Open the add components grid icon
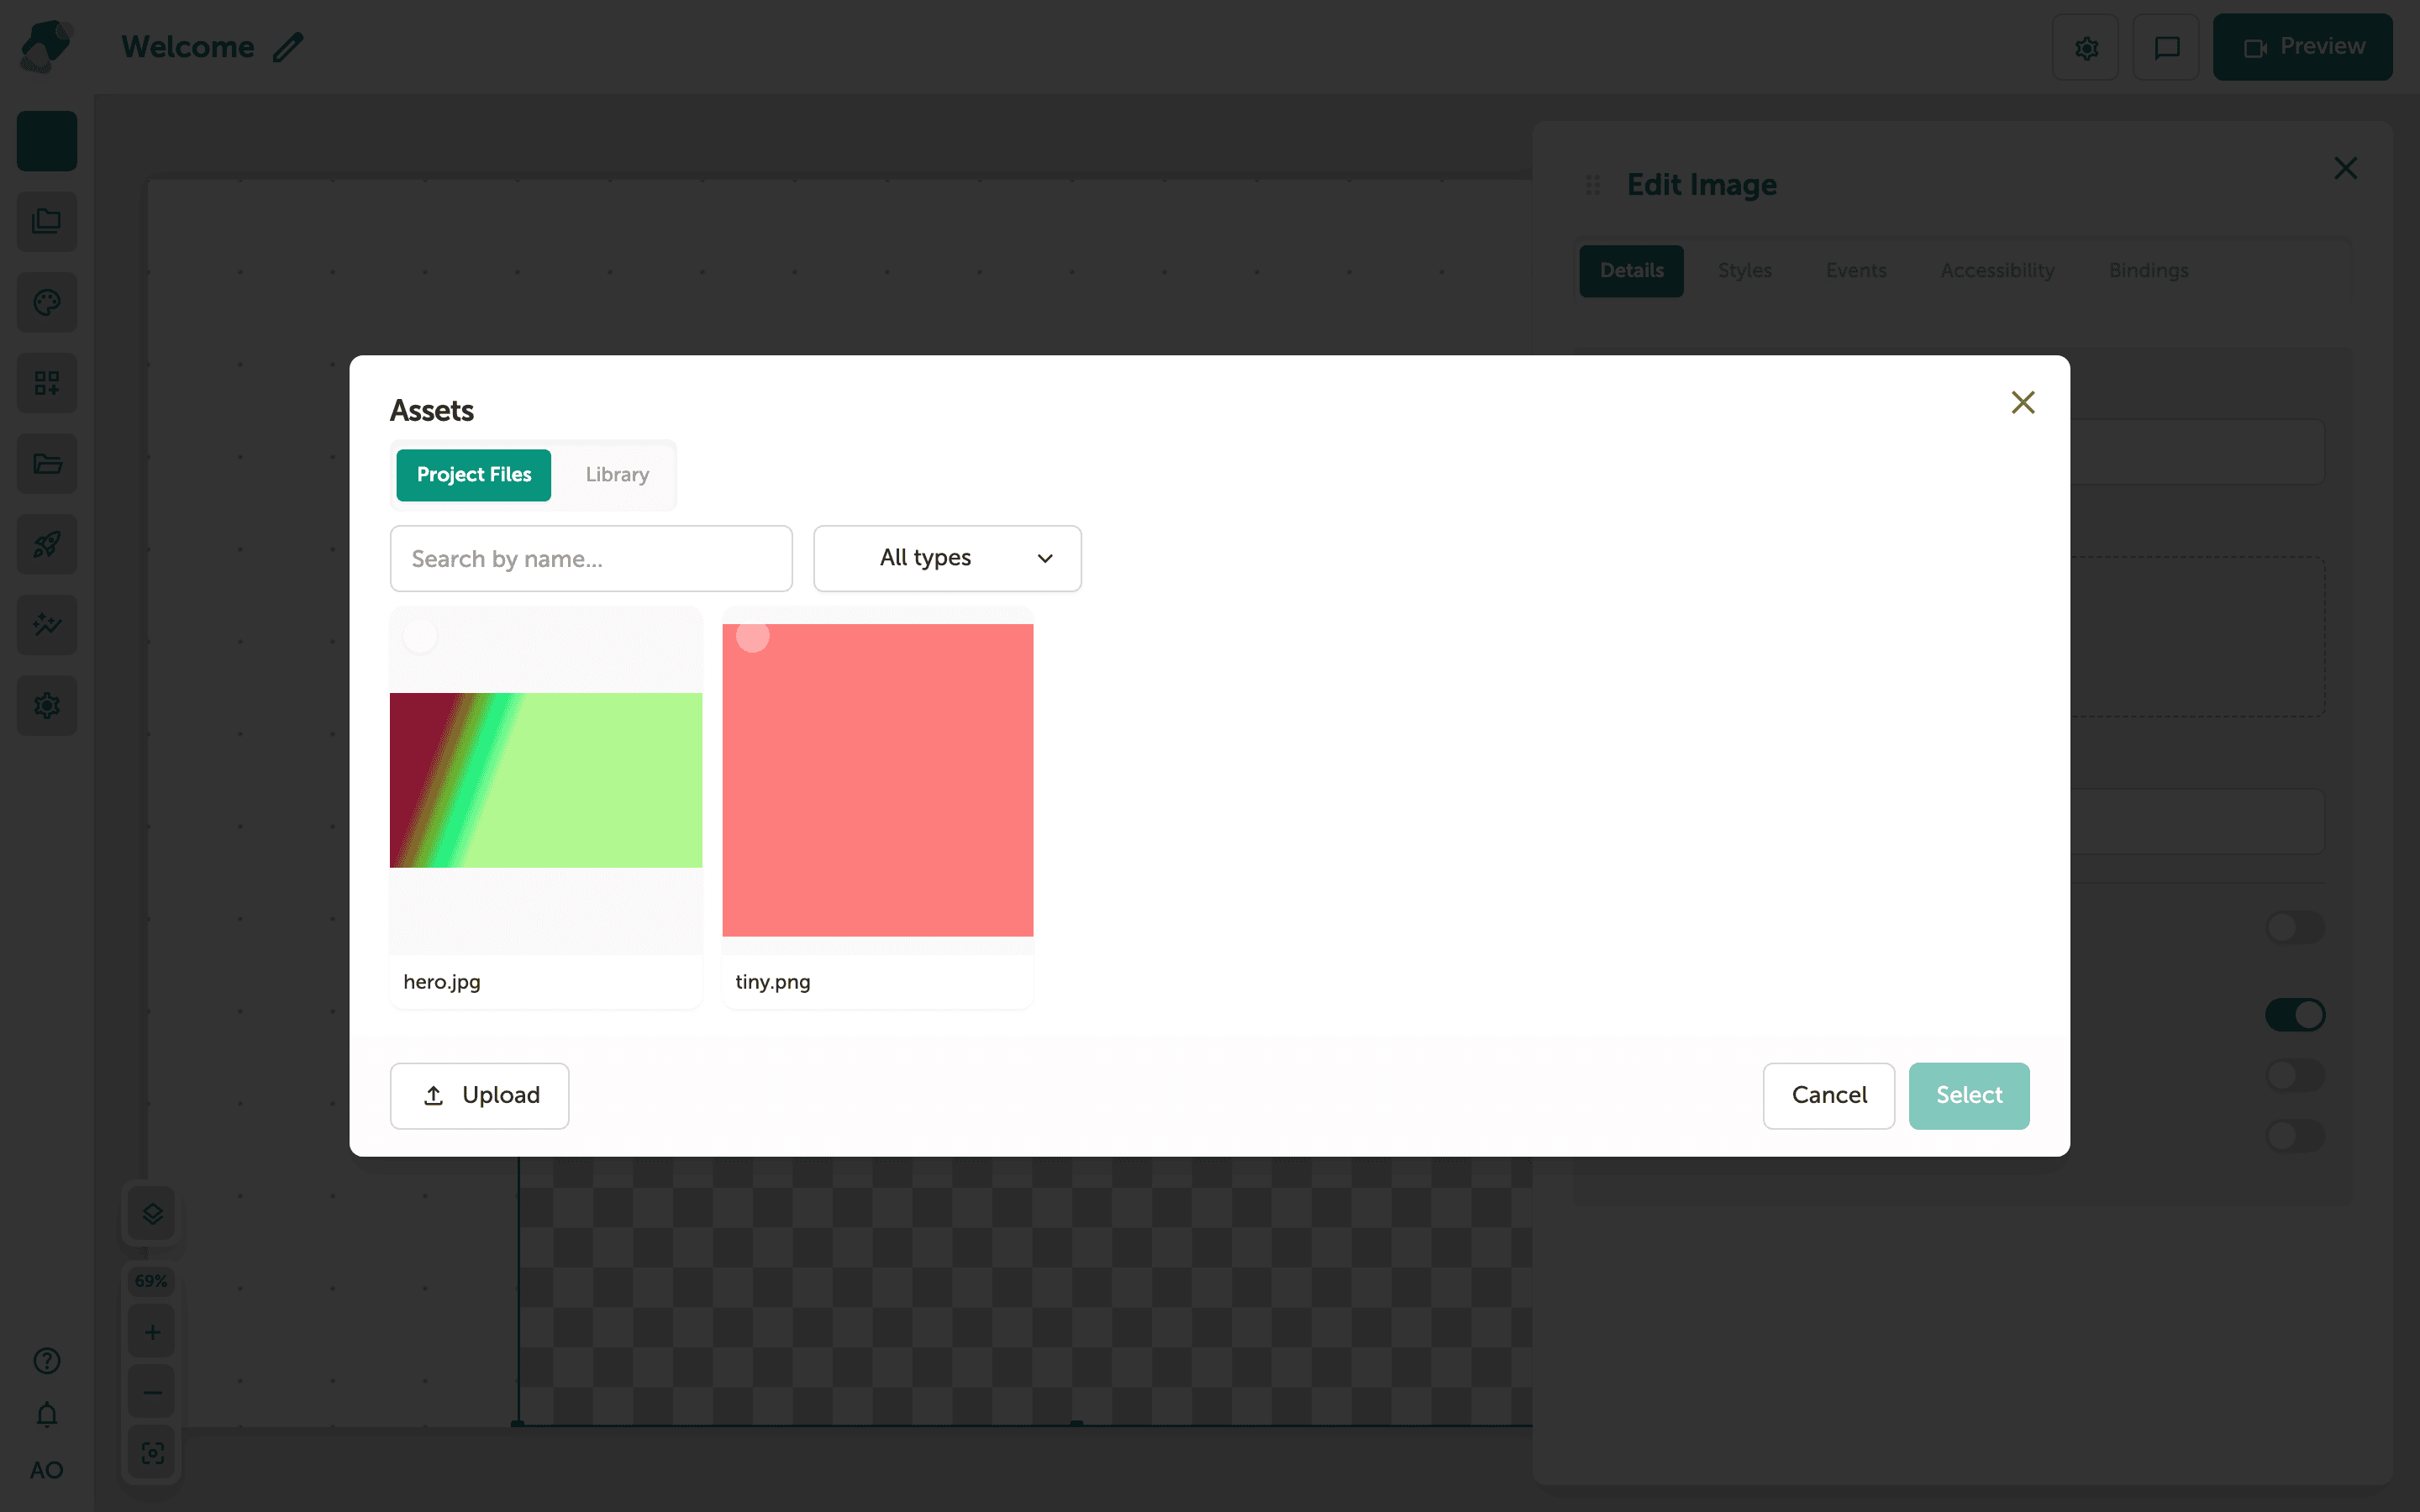This screenshot has width=2420, height=1512. tap(47, 383)
